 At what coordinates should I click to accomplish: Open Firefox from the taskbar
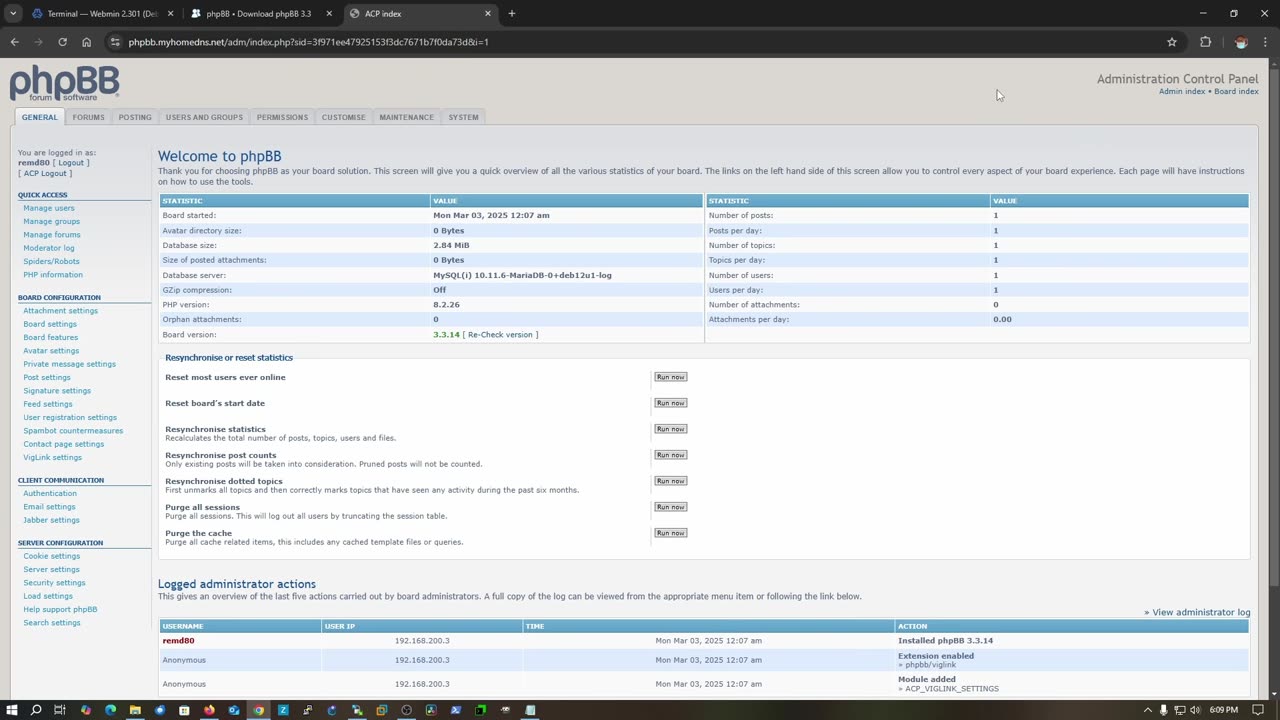209,710
